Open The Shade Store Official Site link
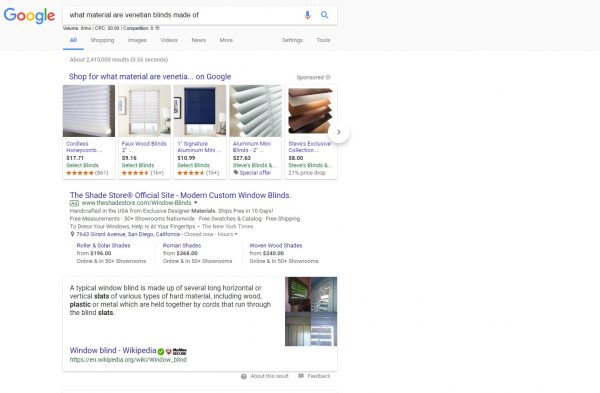 click(x=180, y=195)
